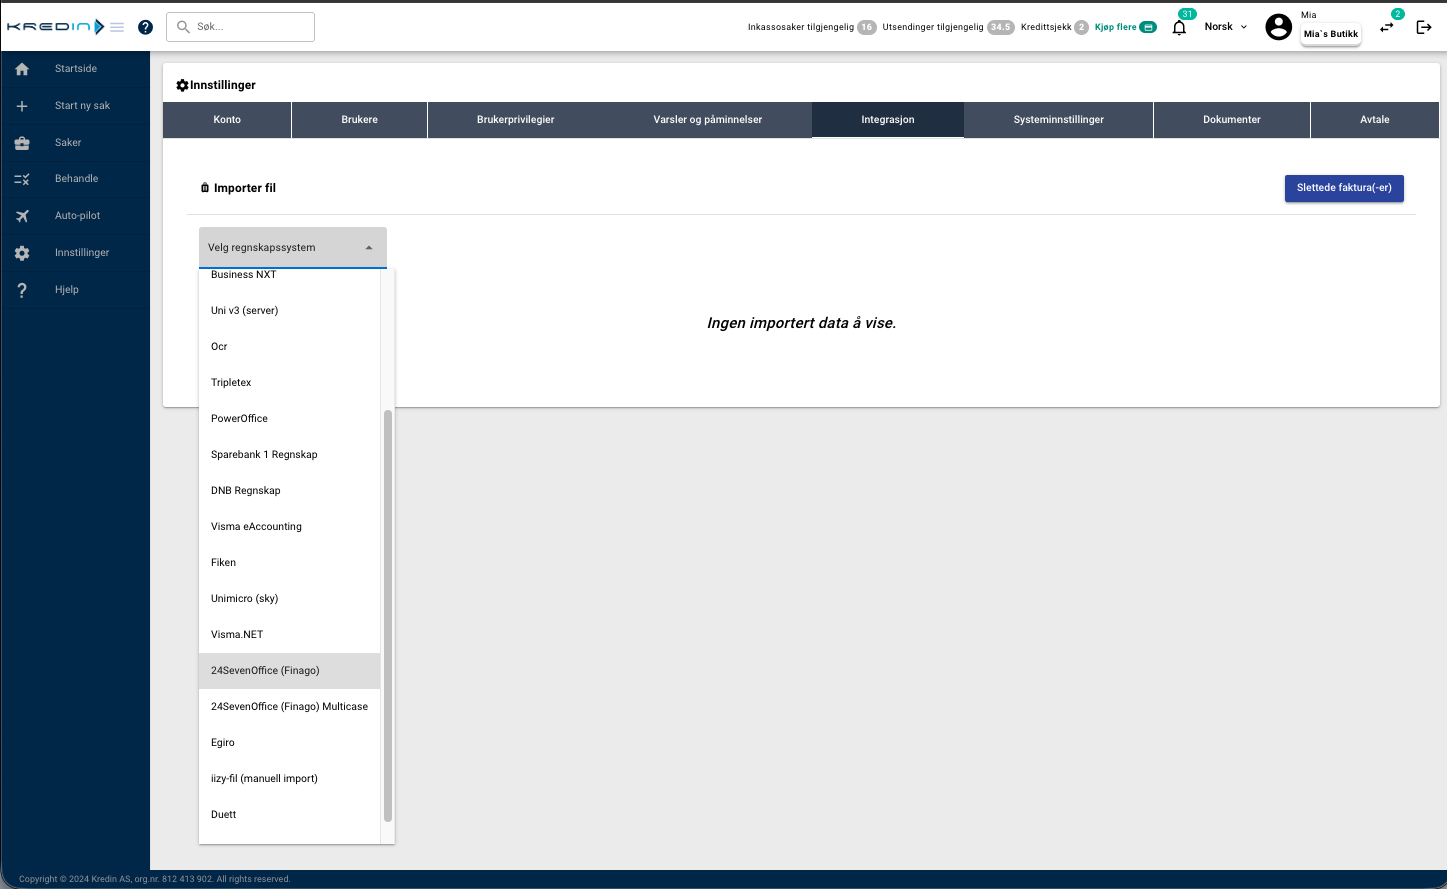The height and width of the screenshot is (889, 1447).
Task: Switch to the Konto tab
Action: (x=227, y=120)
